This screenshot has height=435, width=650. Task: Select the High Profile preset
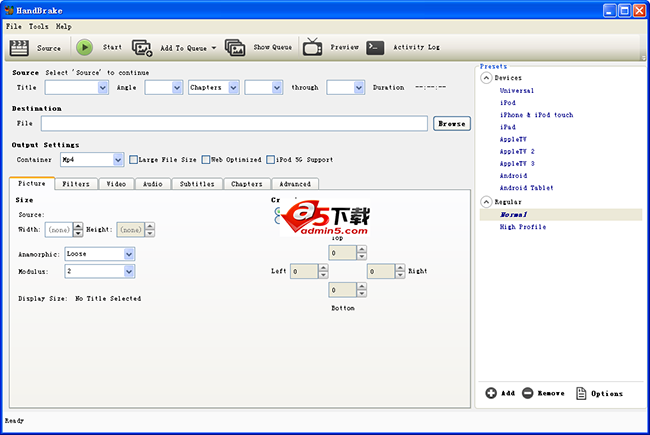(x=523, y=227)
